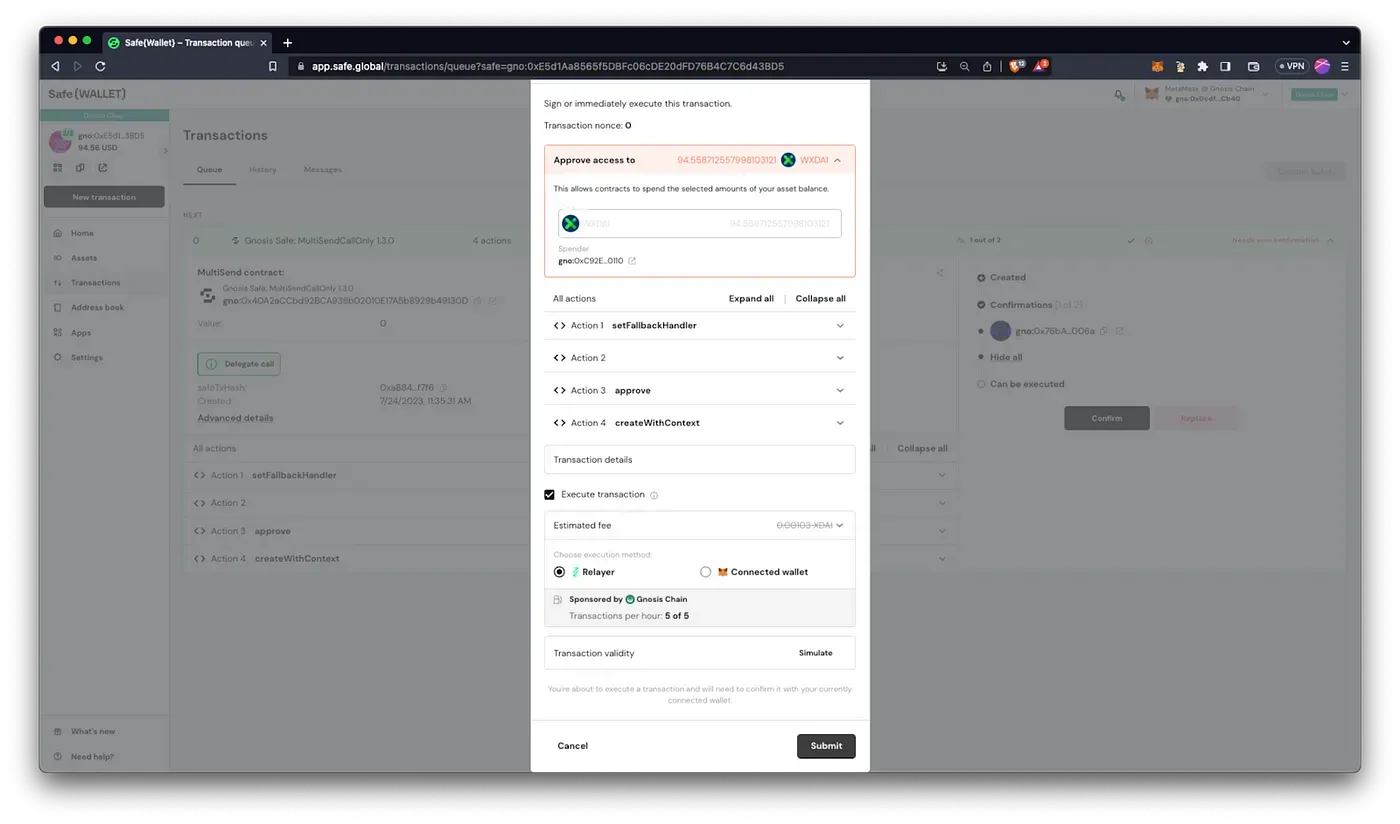Collapse the Approve access to section chevron
Viewport: 1400px width, 824px height.
click(837, 160)
